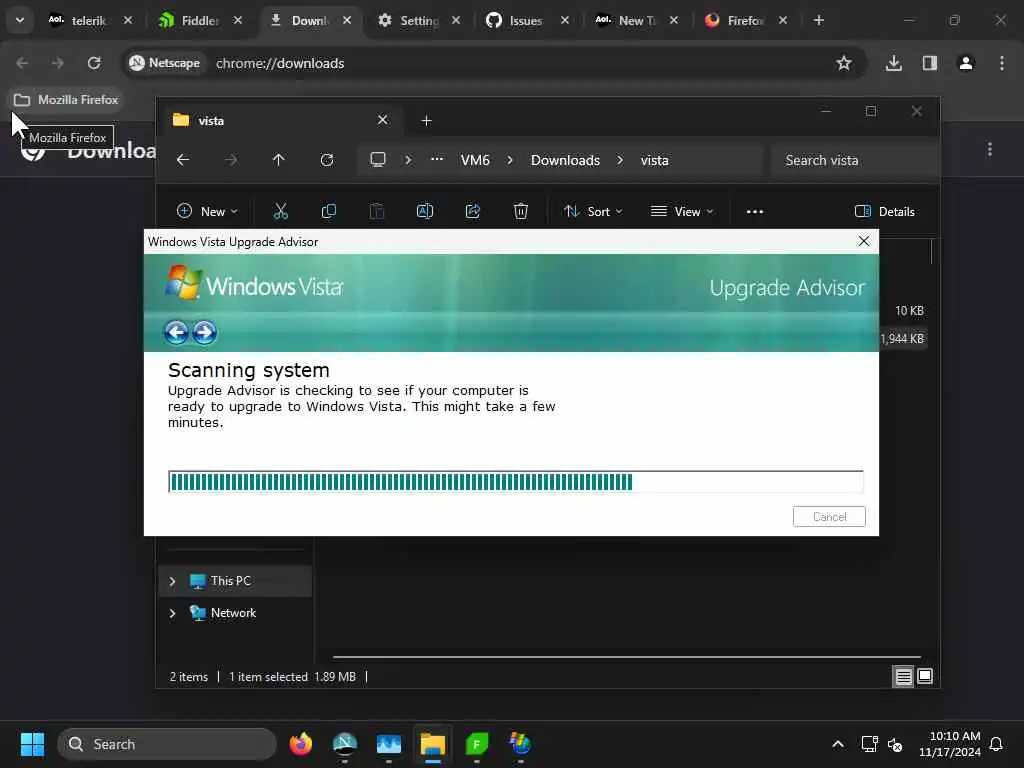This screenshot has width=1024, height=768.
Task: Switch to the GitHub Issues browser tab
Action: click(525, 20)
